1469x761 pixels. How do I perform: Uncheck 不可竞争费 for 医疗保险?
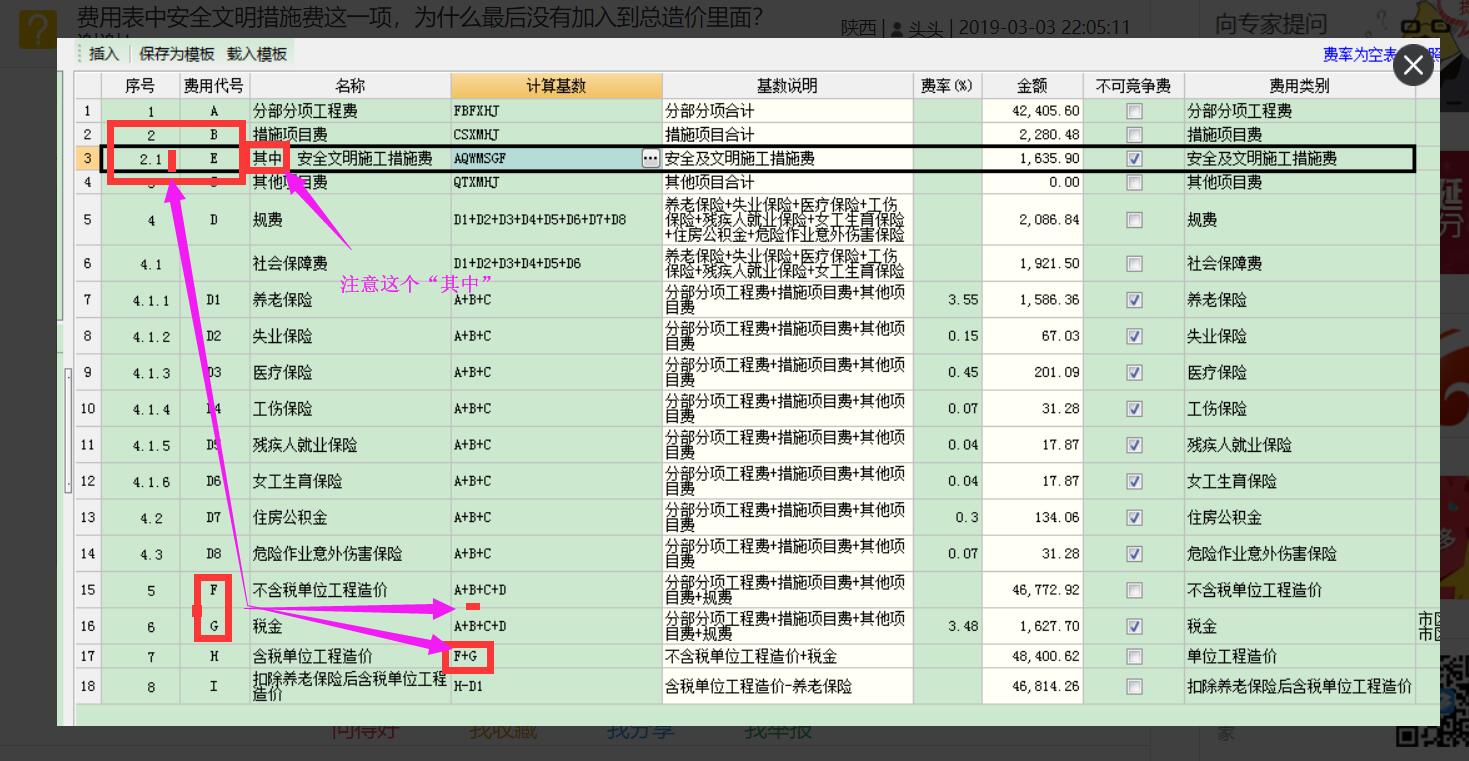tap(1134, 372)
